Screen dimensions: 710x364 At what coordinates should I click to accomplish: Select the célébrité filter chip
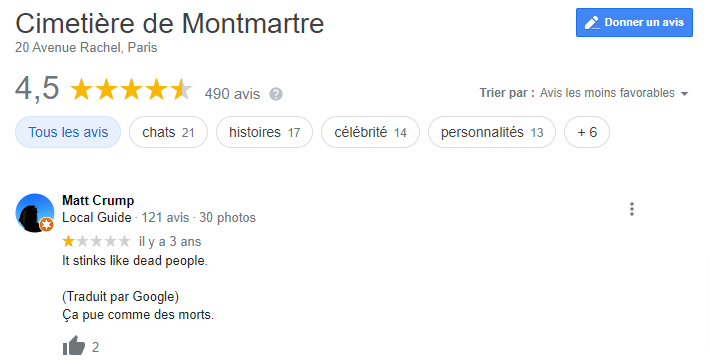click(x=370, y=132)
